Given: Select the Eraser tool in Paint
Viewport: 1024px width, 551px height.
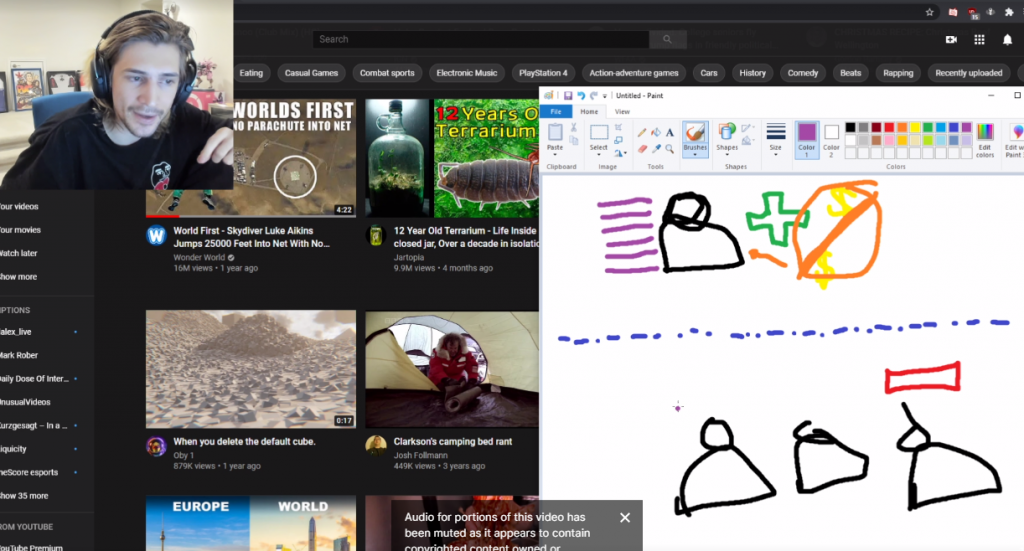Looking at the screenshot, I should pyautogui.click(x=642, y=149).
